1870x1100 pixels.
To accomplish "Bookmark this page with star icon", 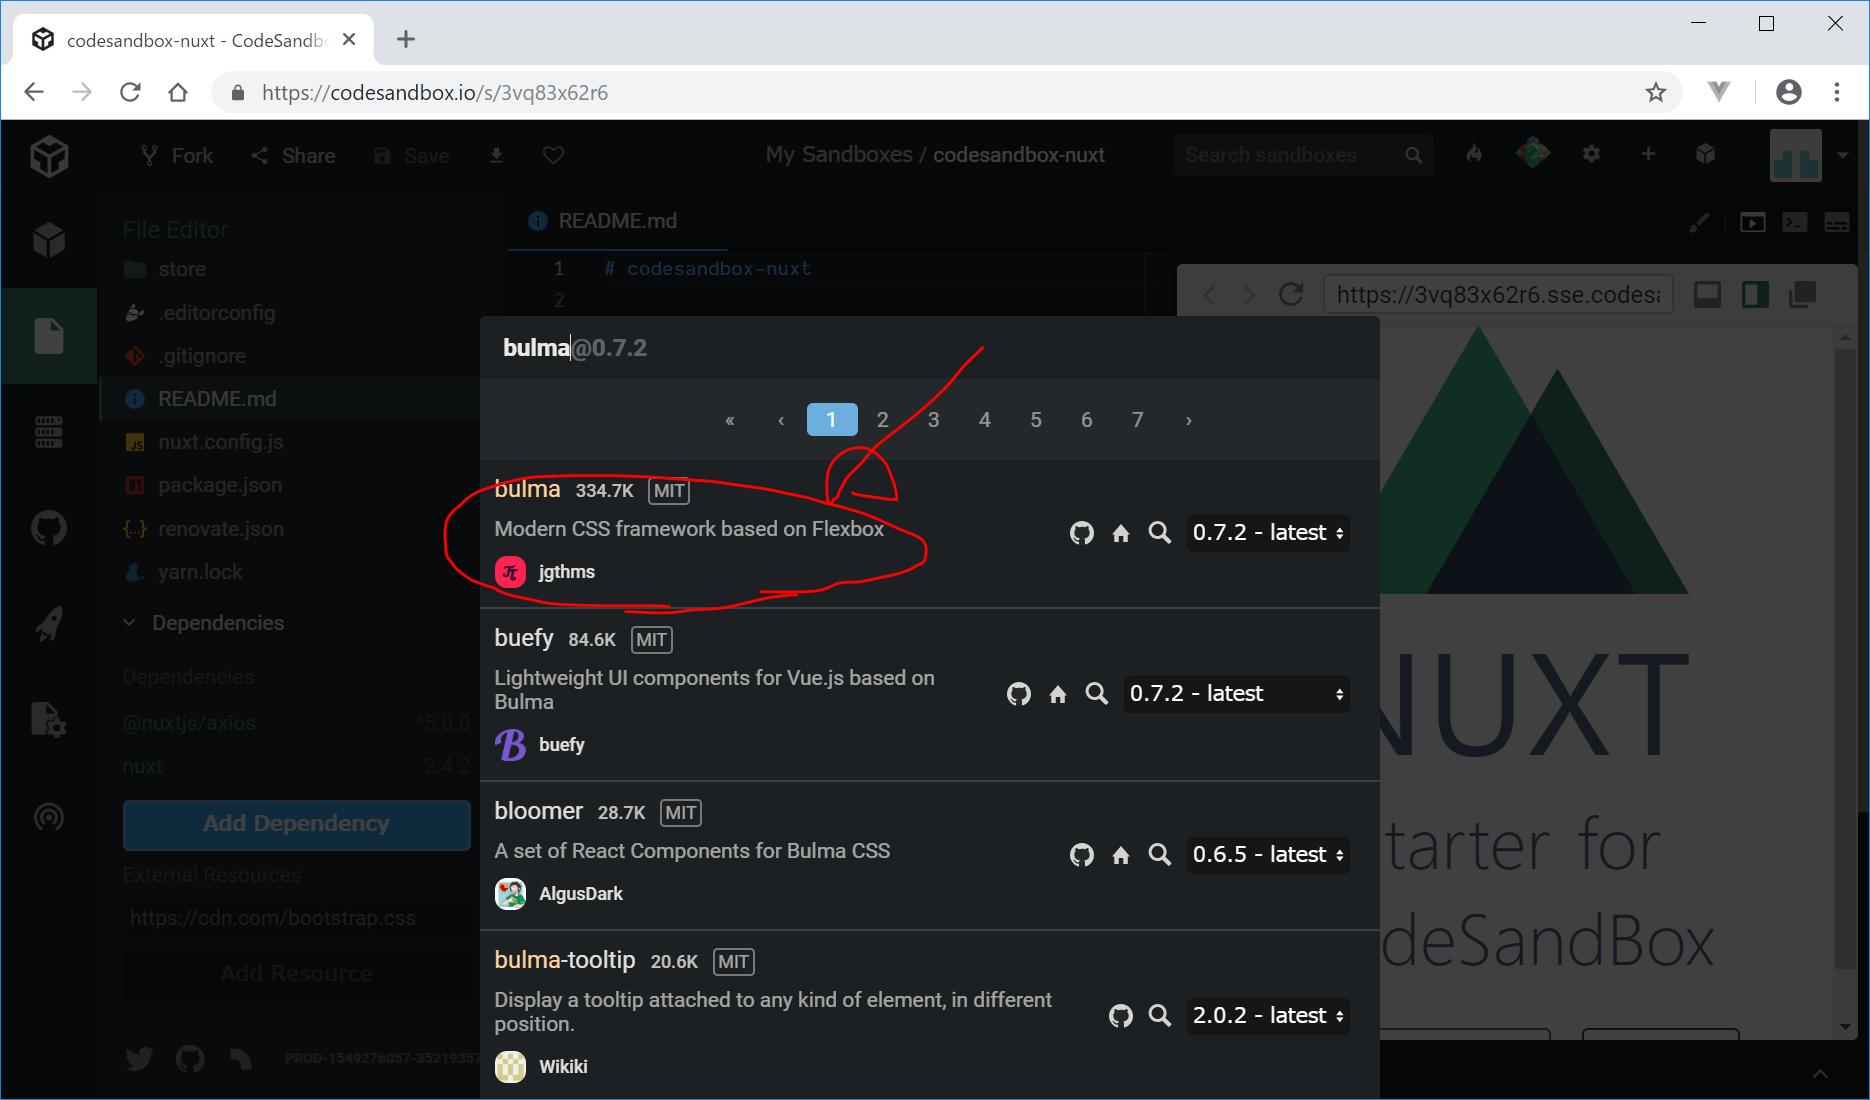I will tap(1656, 93).
